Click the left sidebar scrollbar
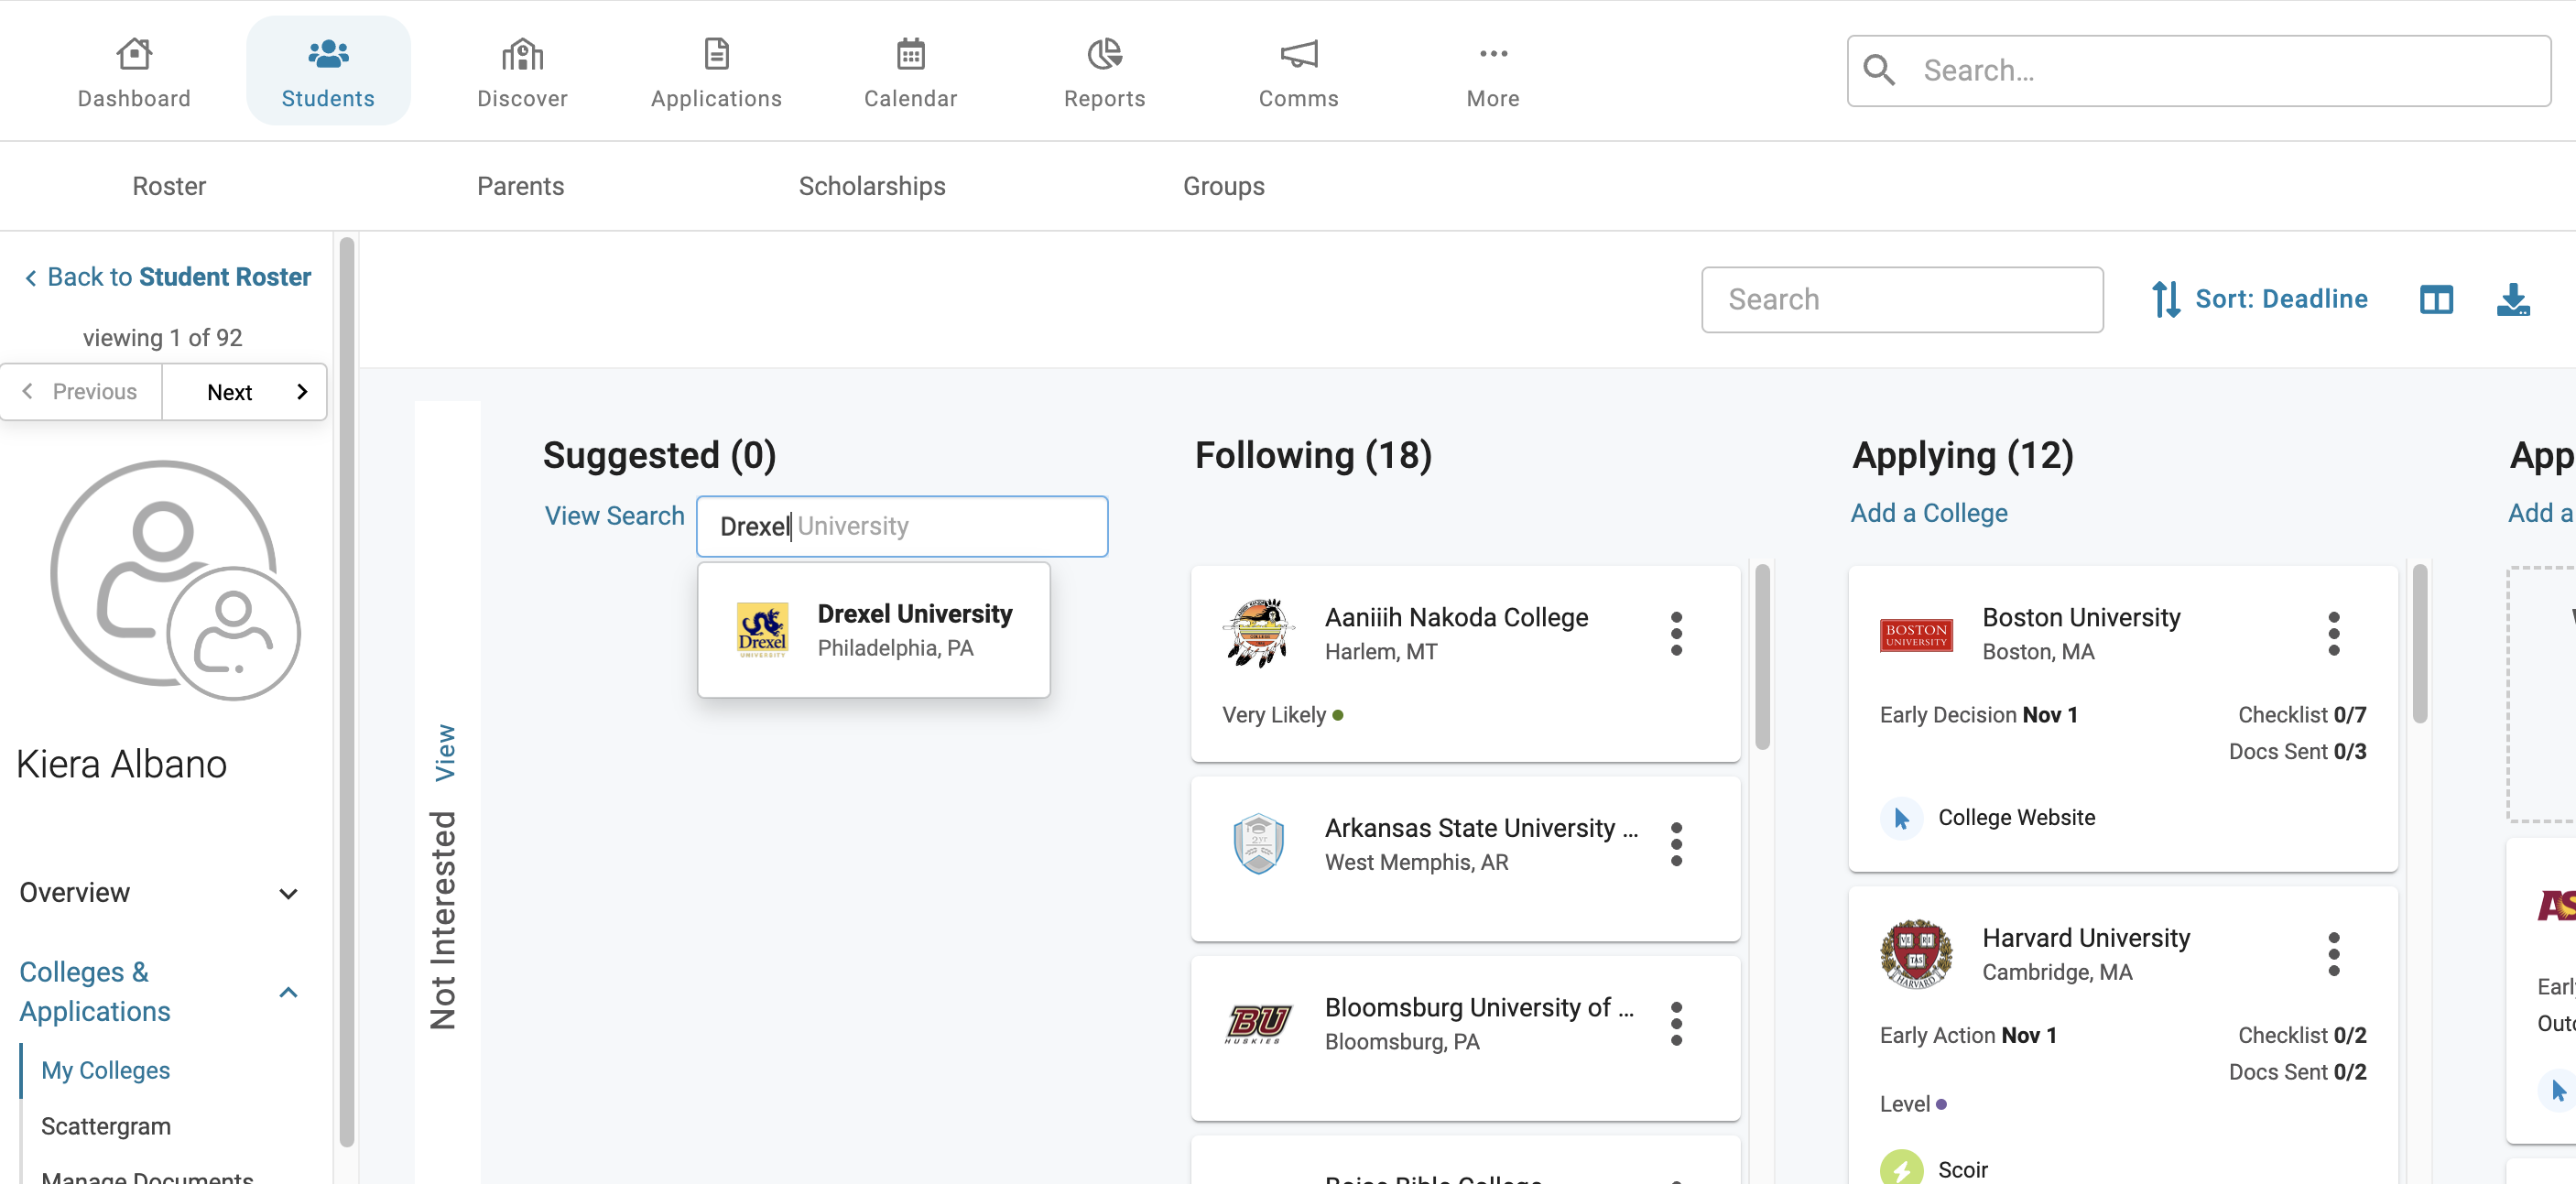Screen dimensions: 2576x1184 point(347,692)
